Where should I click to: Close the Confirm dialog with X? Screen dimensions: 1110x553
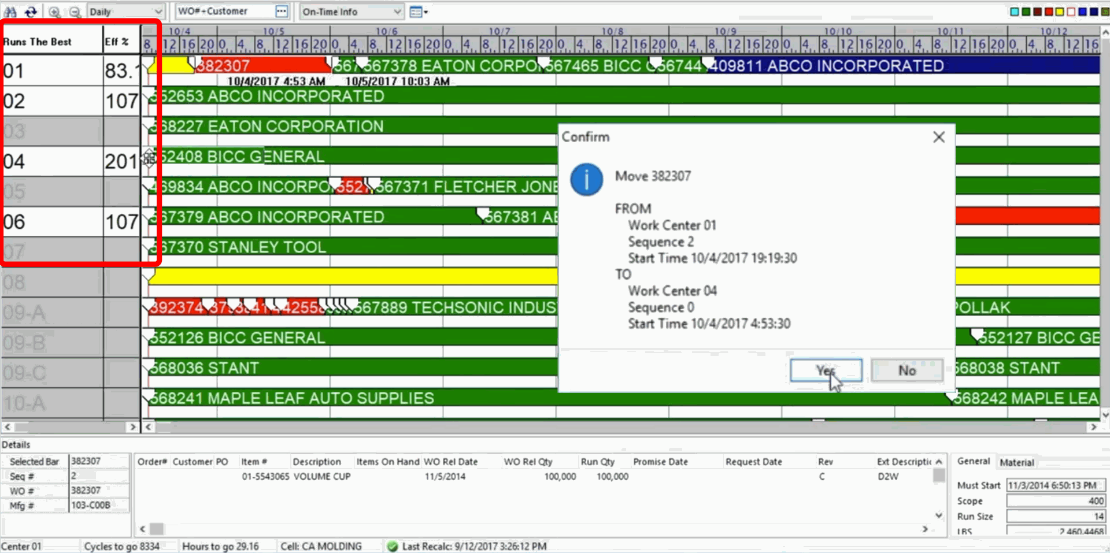click(x=938, y=137)
